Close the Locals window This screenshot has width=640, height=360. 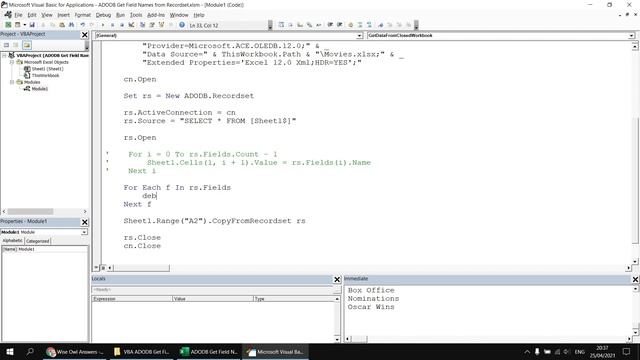point(337,280)
